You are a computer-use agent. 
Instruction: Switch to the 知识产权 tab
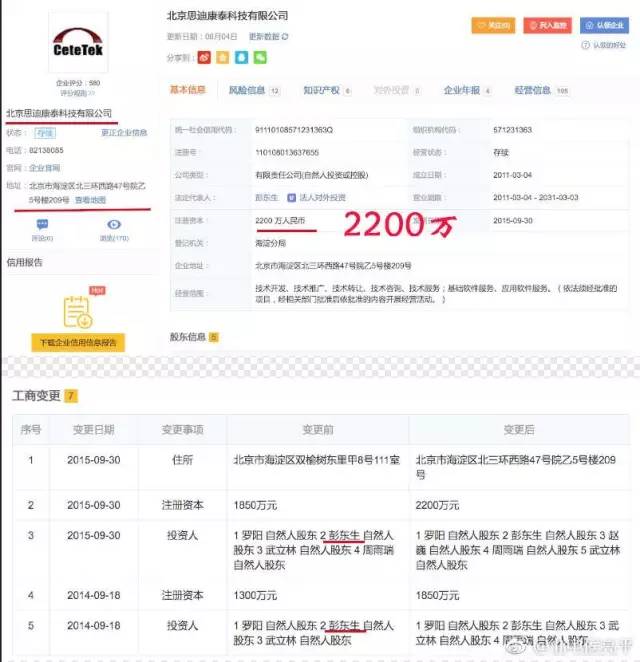pos(327,90)
